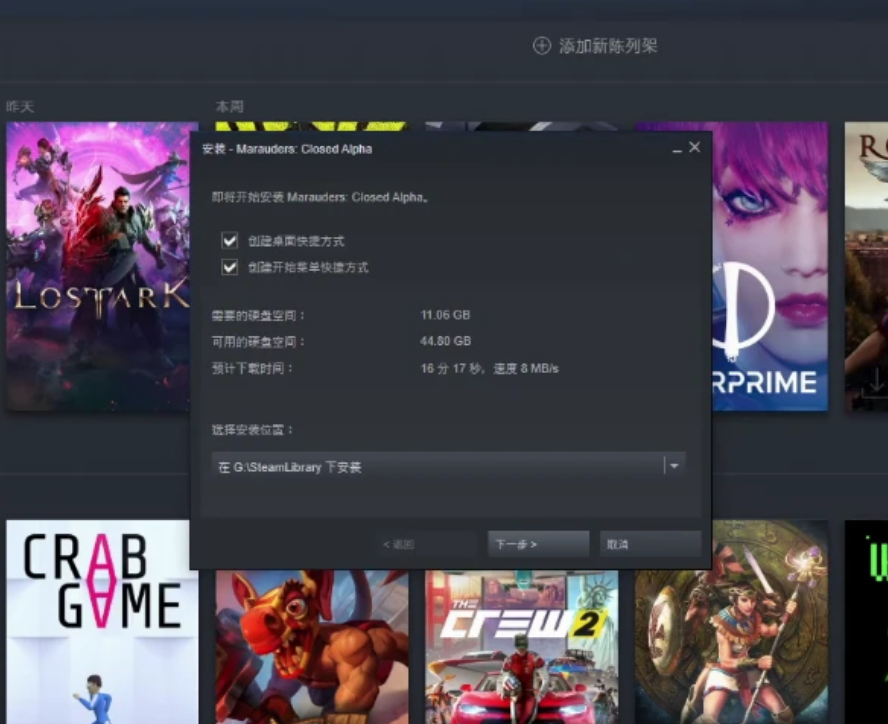Expand the install location dropdown arrow
The width and height of the screenshot is (888, 724).
click(x=674, y=466)
